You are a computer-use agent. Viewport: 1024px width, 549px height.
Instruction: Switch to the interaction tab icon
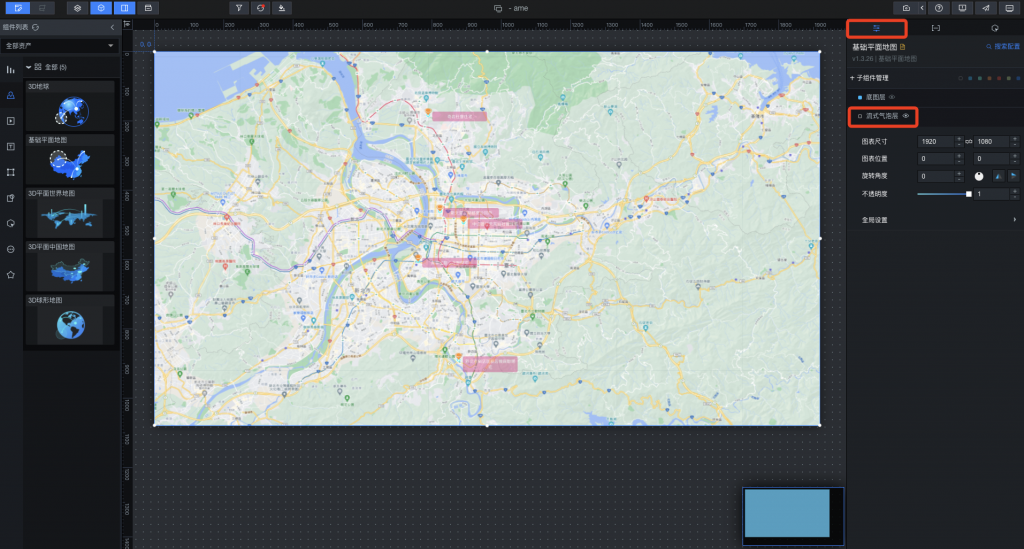(995, 28)
